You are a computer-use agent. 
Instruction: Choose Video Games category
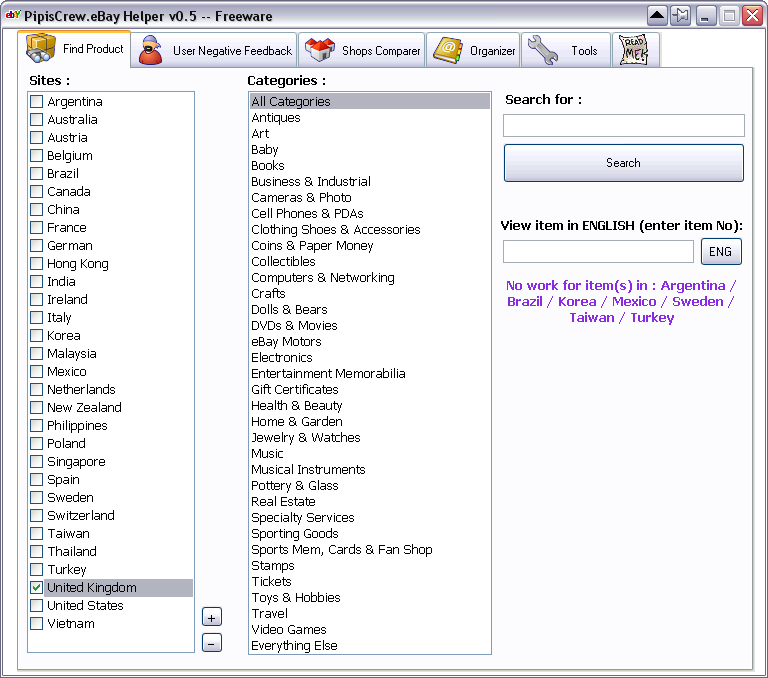tap(370, 630)
